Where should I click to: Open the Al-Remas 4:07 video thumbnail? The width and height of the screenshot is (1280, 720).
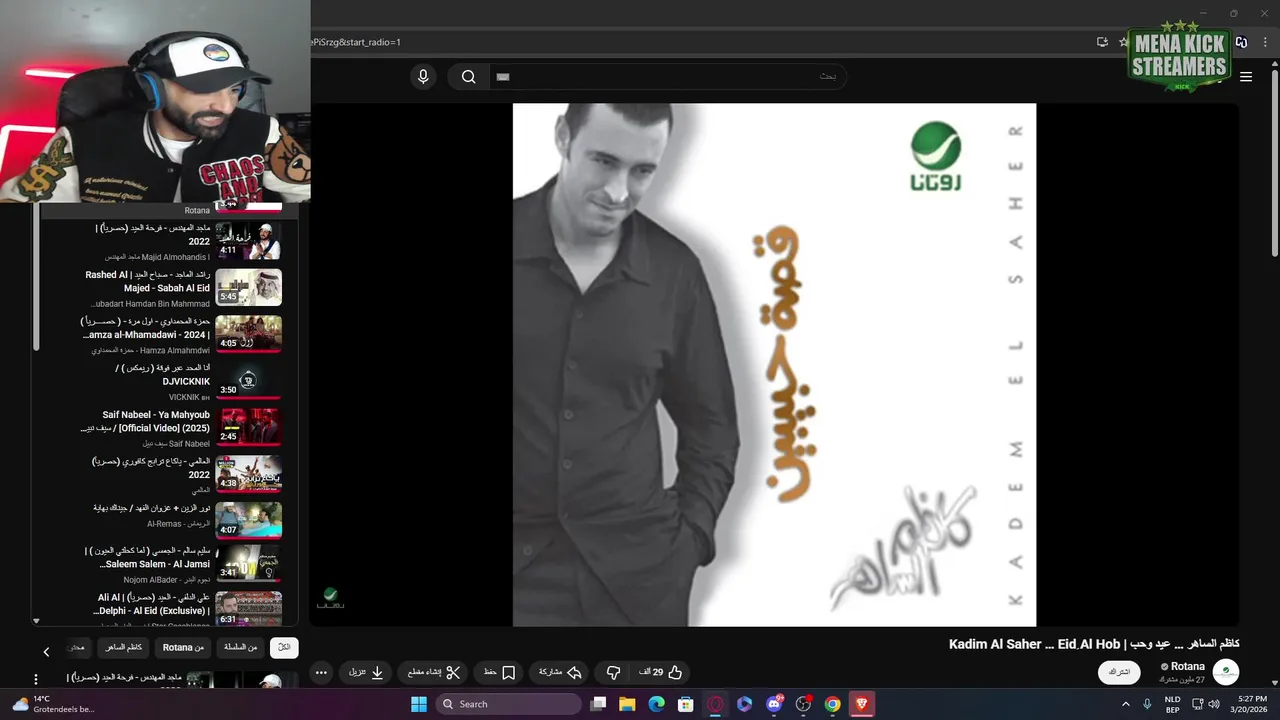248,521
